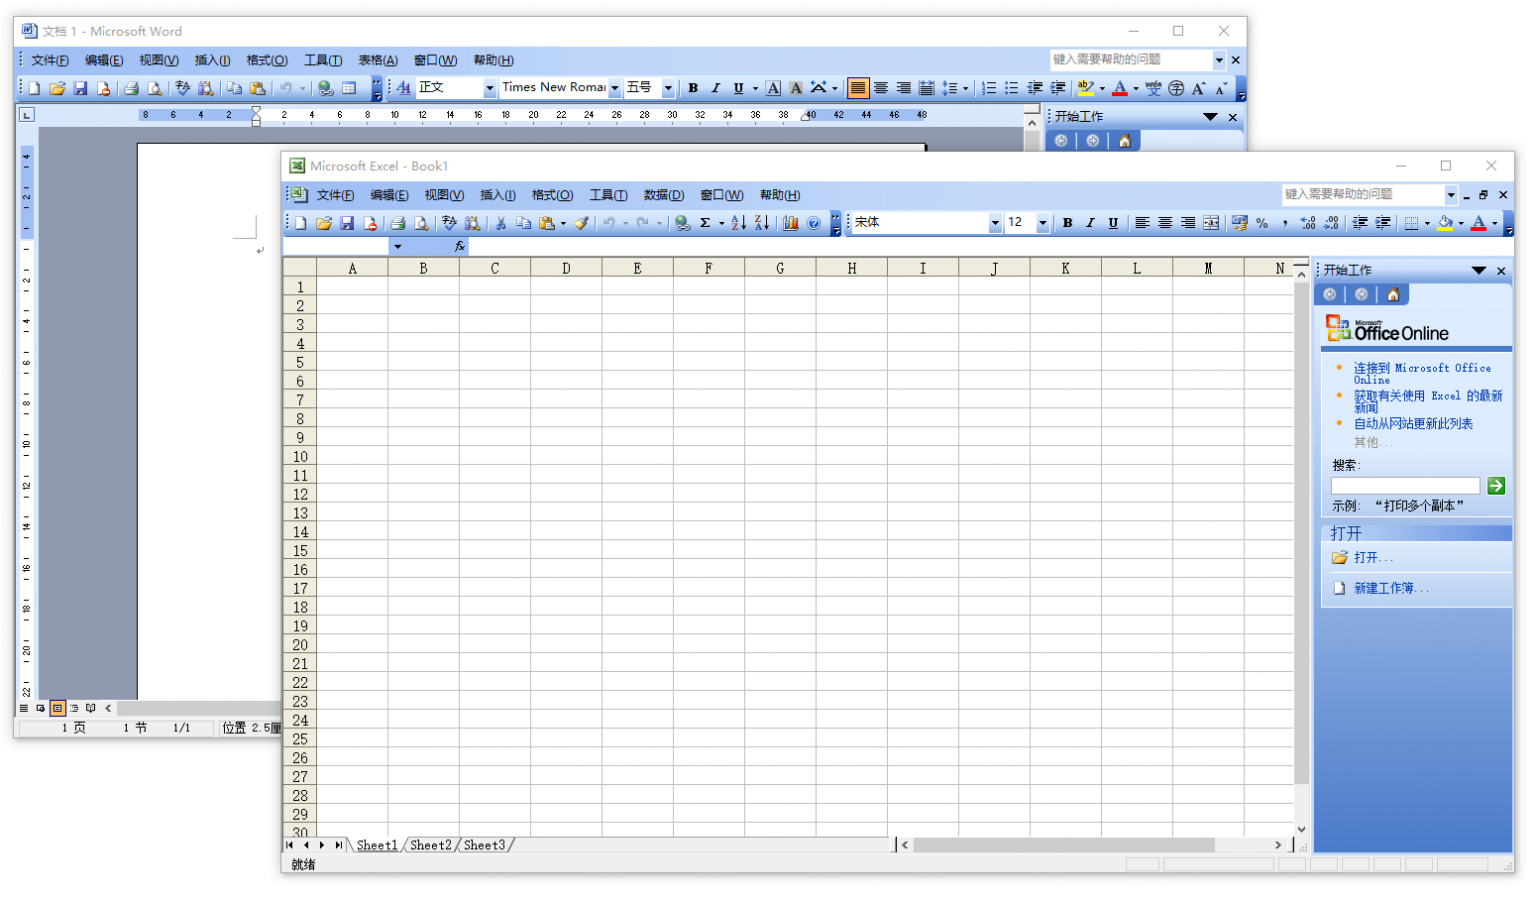Expand the Word style dropdown showing 正文

pos(489,88)
